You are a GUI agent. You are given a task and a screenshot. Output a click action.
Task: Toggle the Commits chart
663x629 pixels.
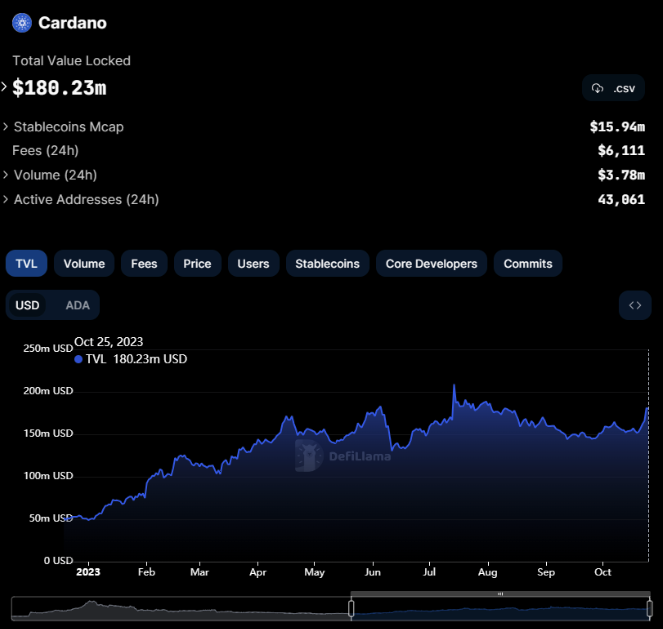click(x=528, y=264)
